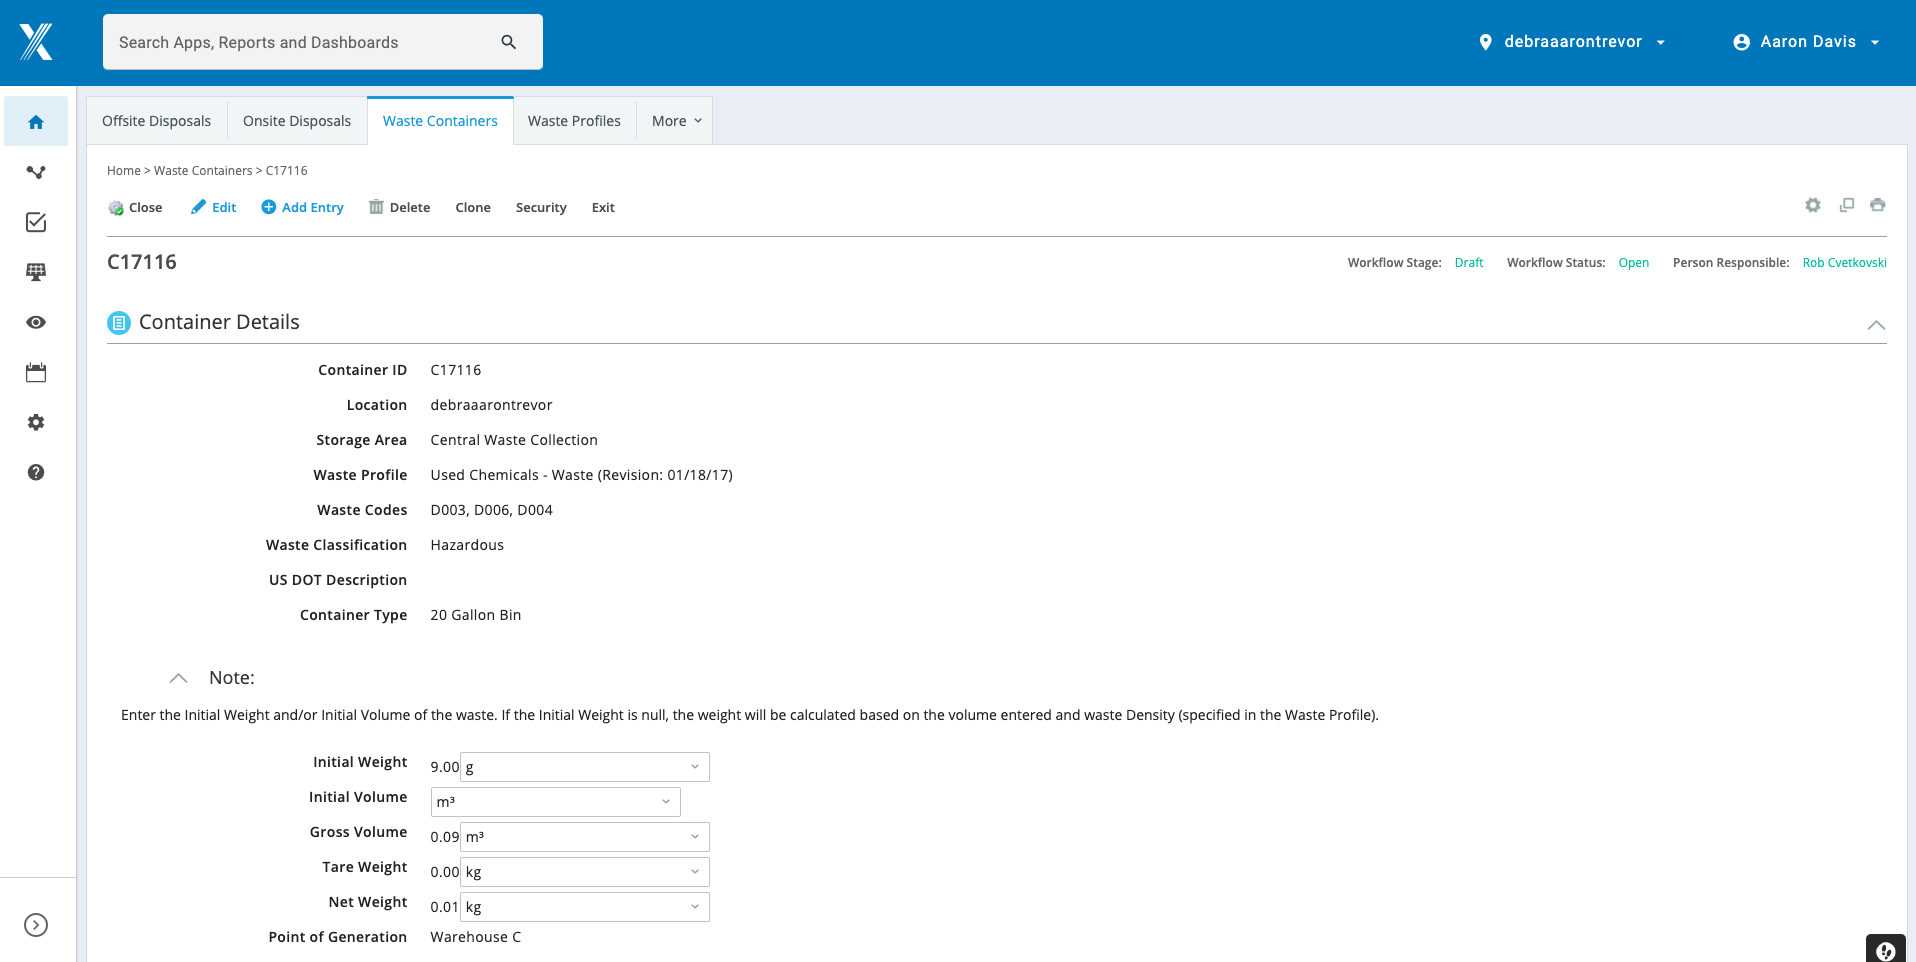Click the D003, D006, D004 waste codes

pos(492,510)
